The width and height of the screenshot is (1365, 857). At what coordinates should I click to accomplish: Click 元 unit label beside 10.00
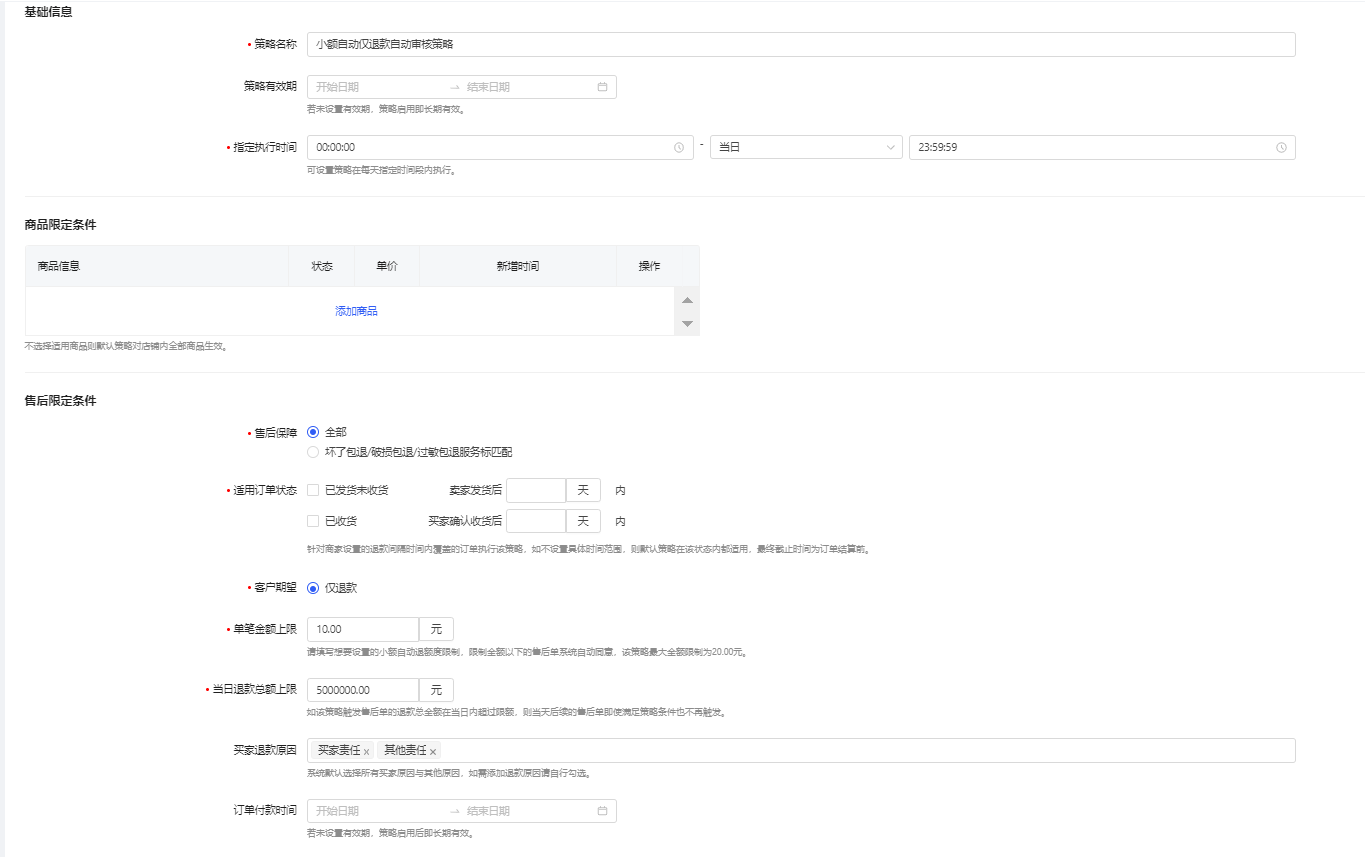[436, 629]
